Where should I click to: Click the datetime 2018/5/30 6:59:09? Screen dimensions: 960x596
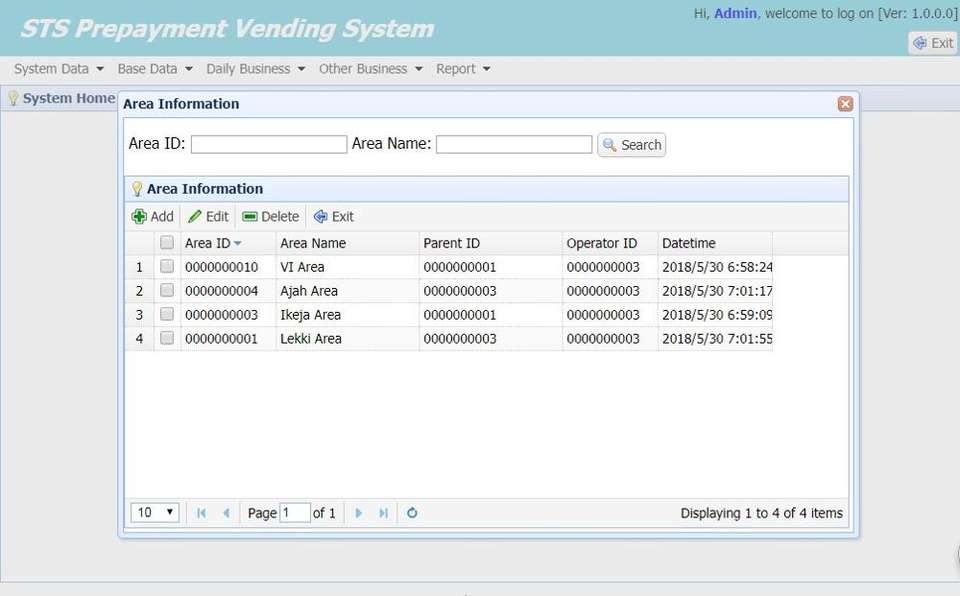point(717,315)
